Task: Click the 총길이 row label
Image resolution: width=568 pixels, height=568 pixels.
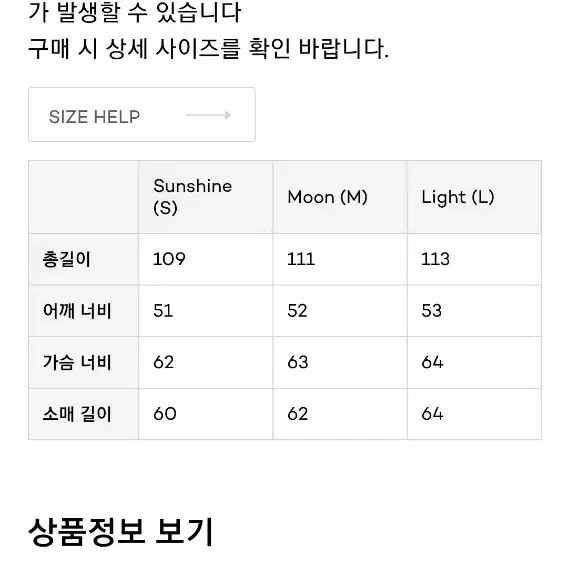Action: pyautogui.click(x=83, y=259)
